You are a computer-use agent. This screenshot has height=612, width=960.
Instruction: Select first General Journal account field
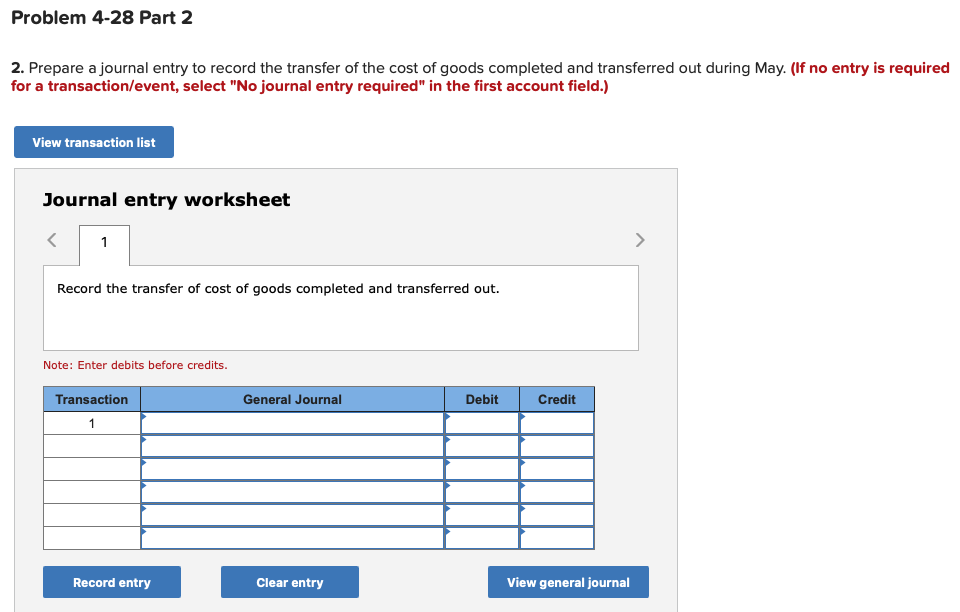(293, 423)
